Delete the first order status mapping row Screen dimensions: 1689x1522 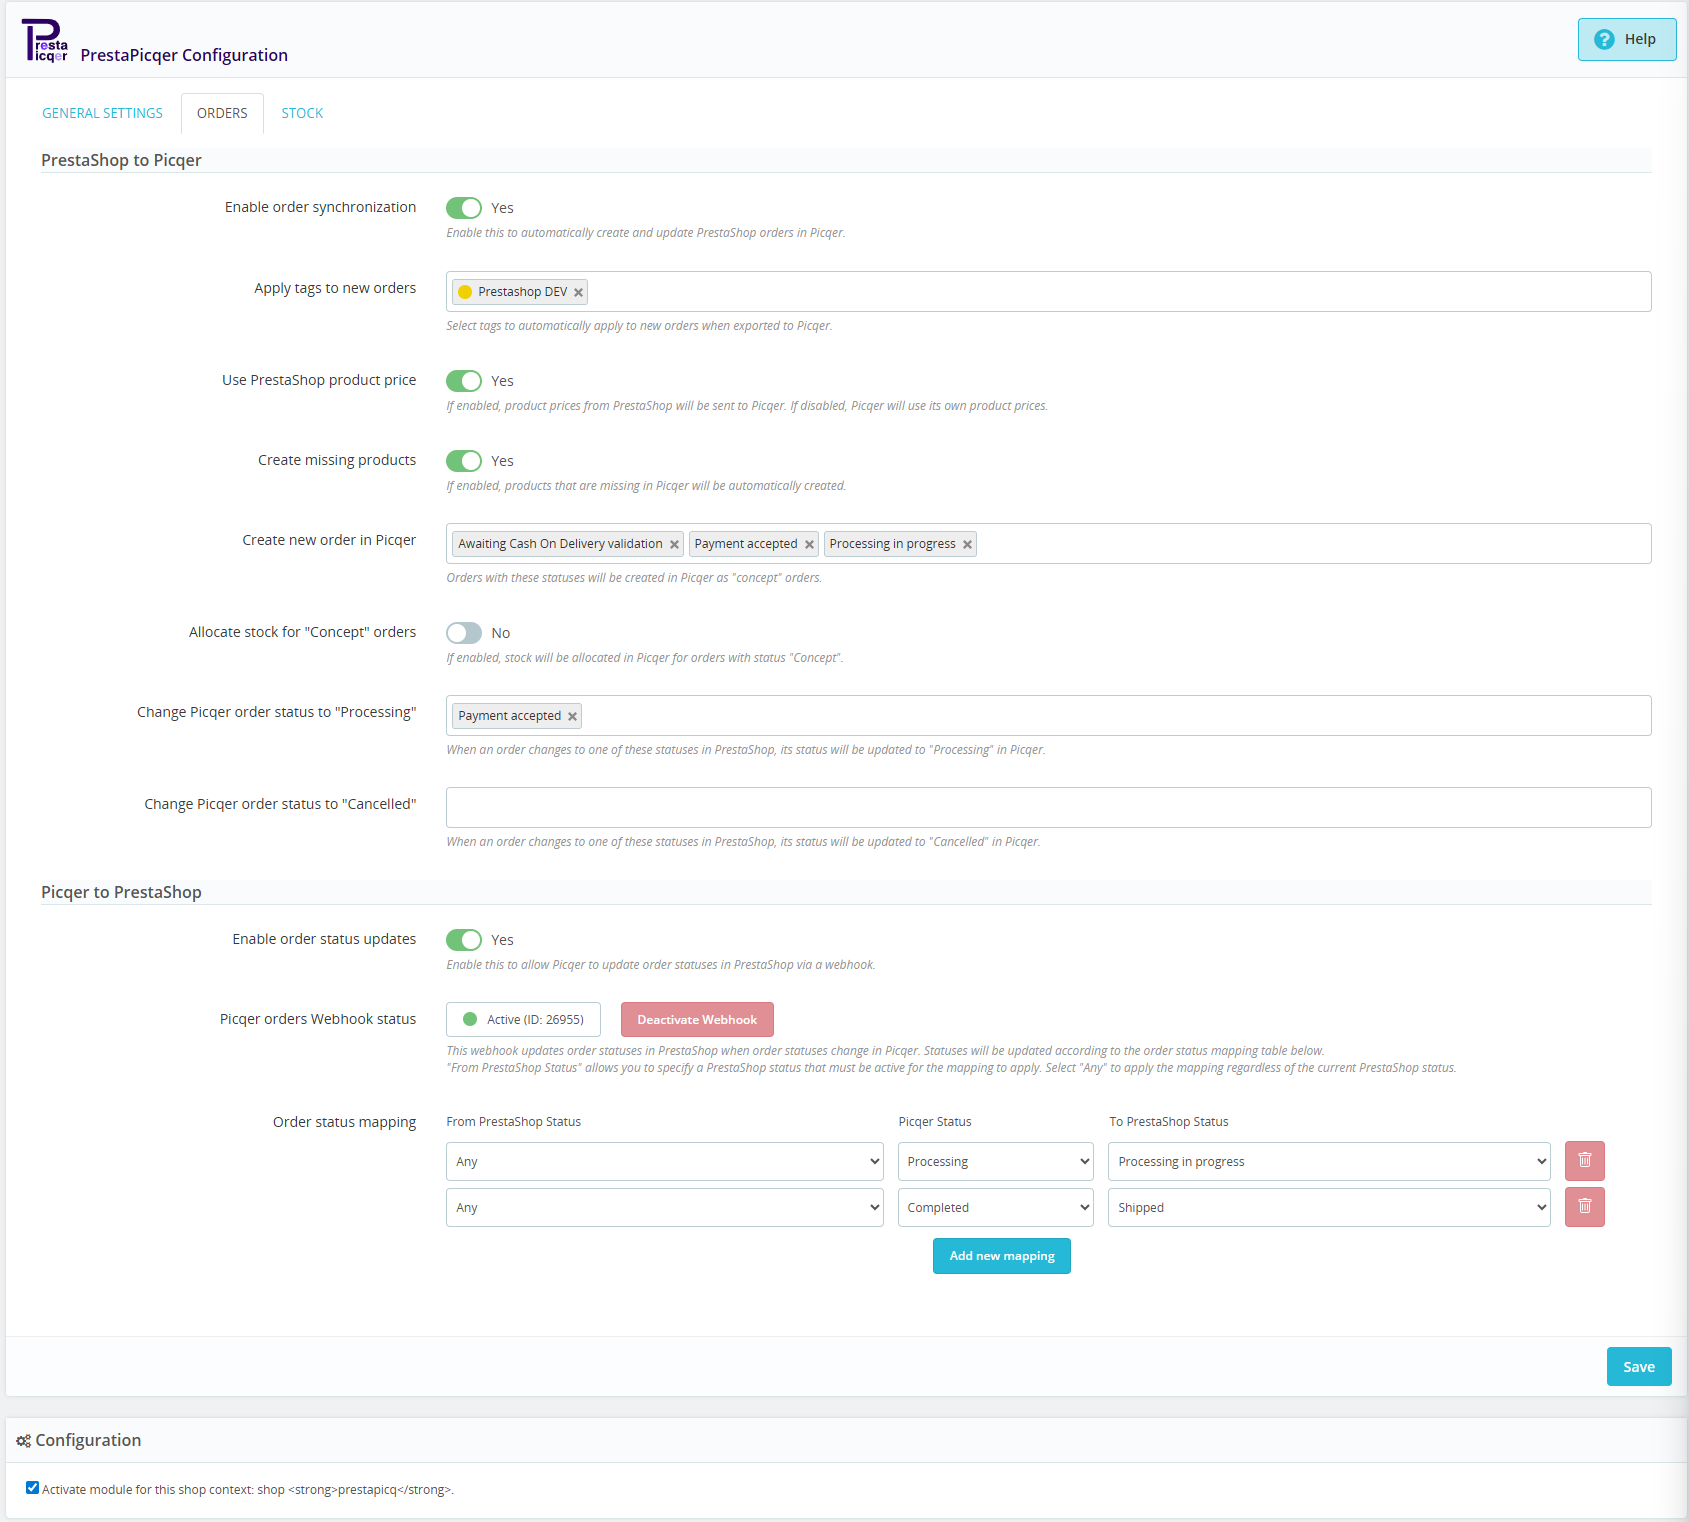point(1584,1161)
